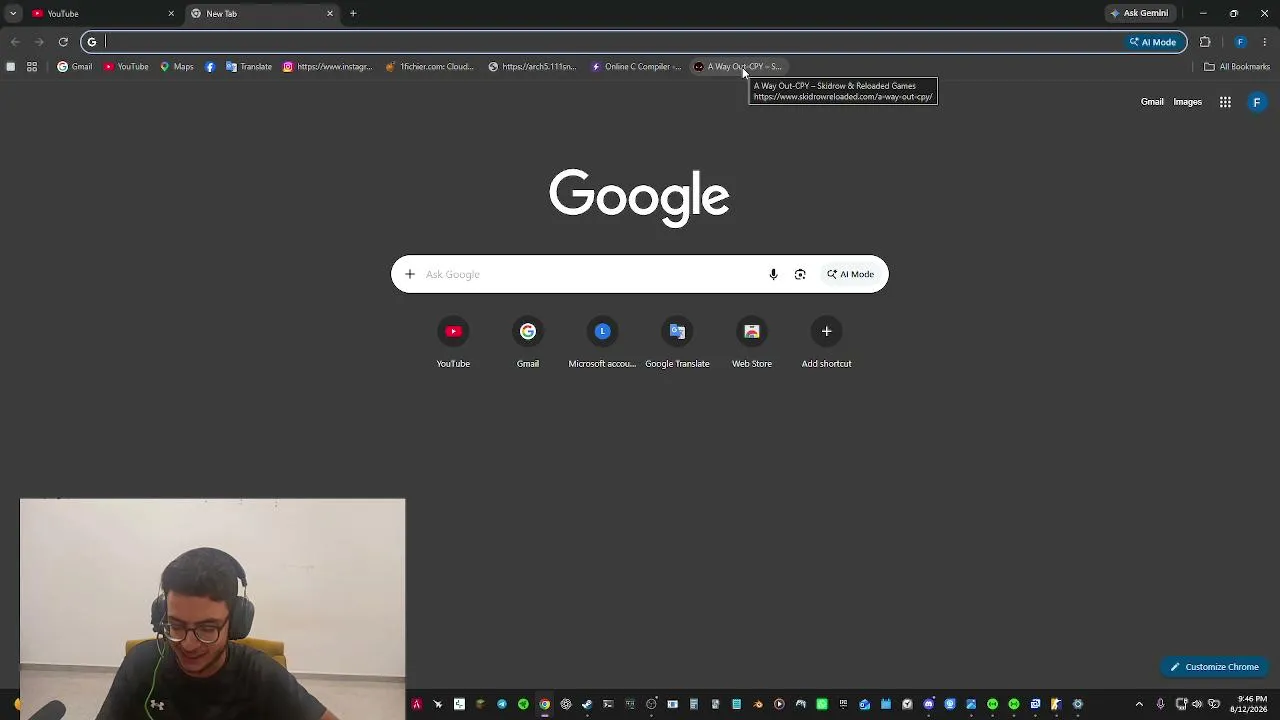The image size is (1280, 720).
Task: Open the Google Translate shortcut tile
Action: 677,342
